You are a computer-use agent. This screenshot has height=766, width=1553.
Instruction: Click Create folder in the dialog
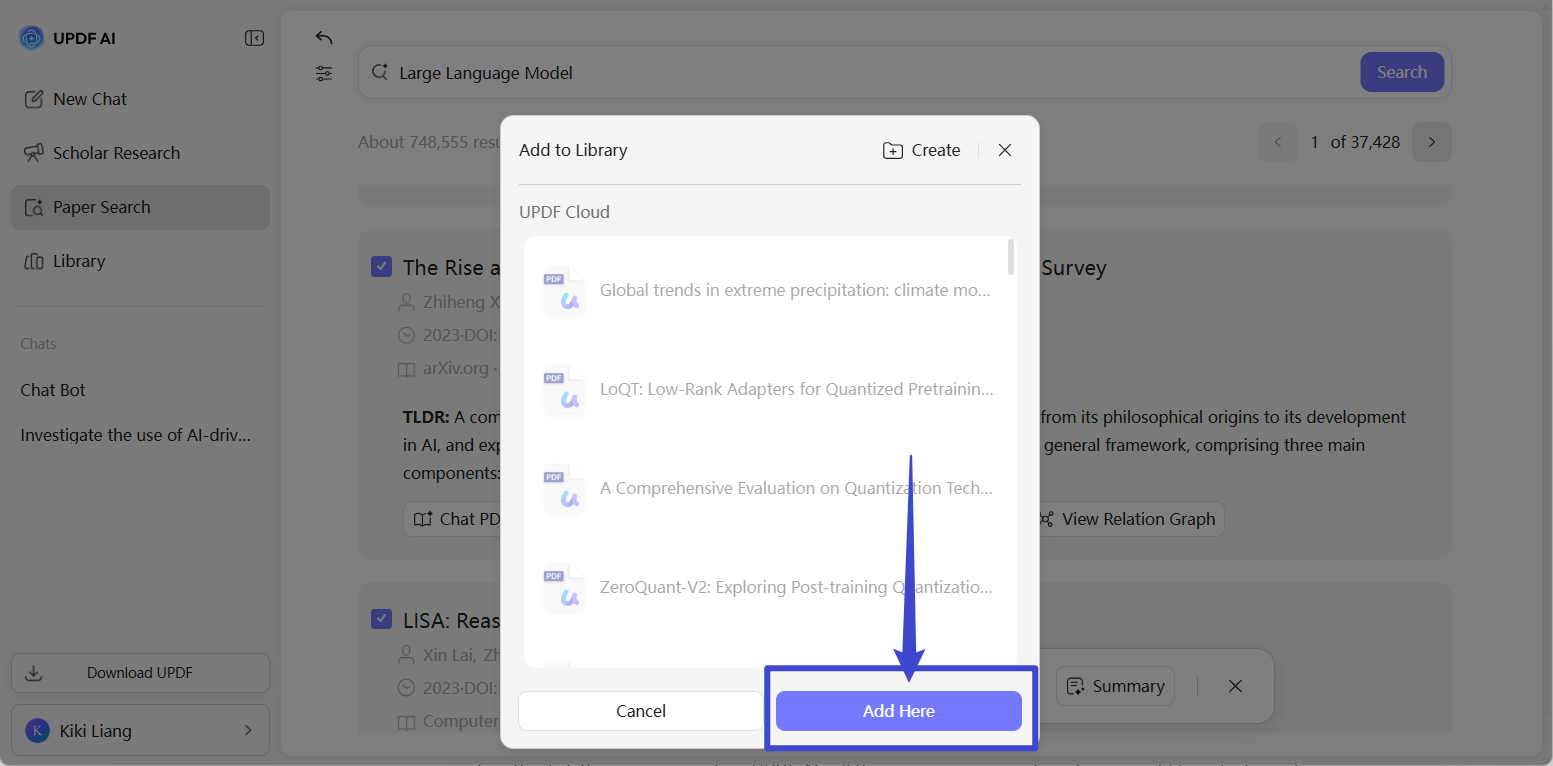921,150
